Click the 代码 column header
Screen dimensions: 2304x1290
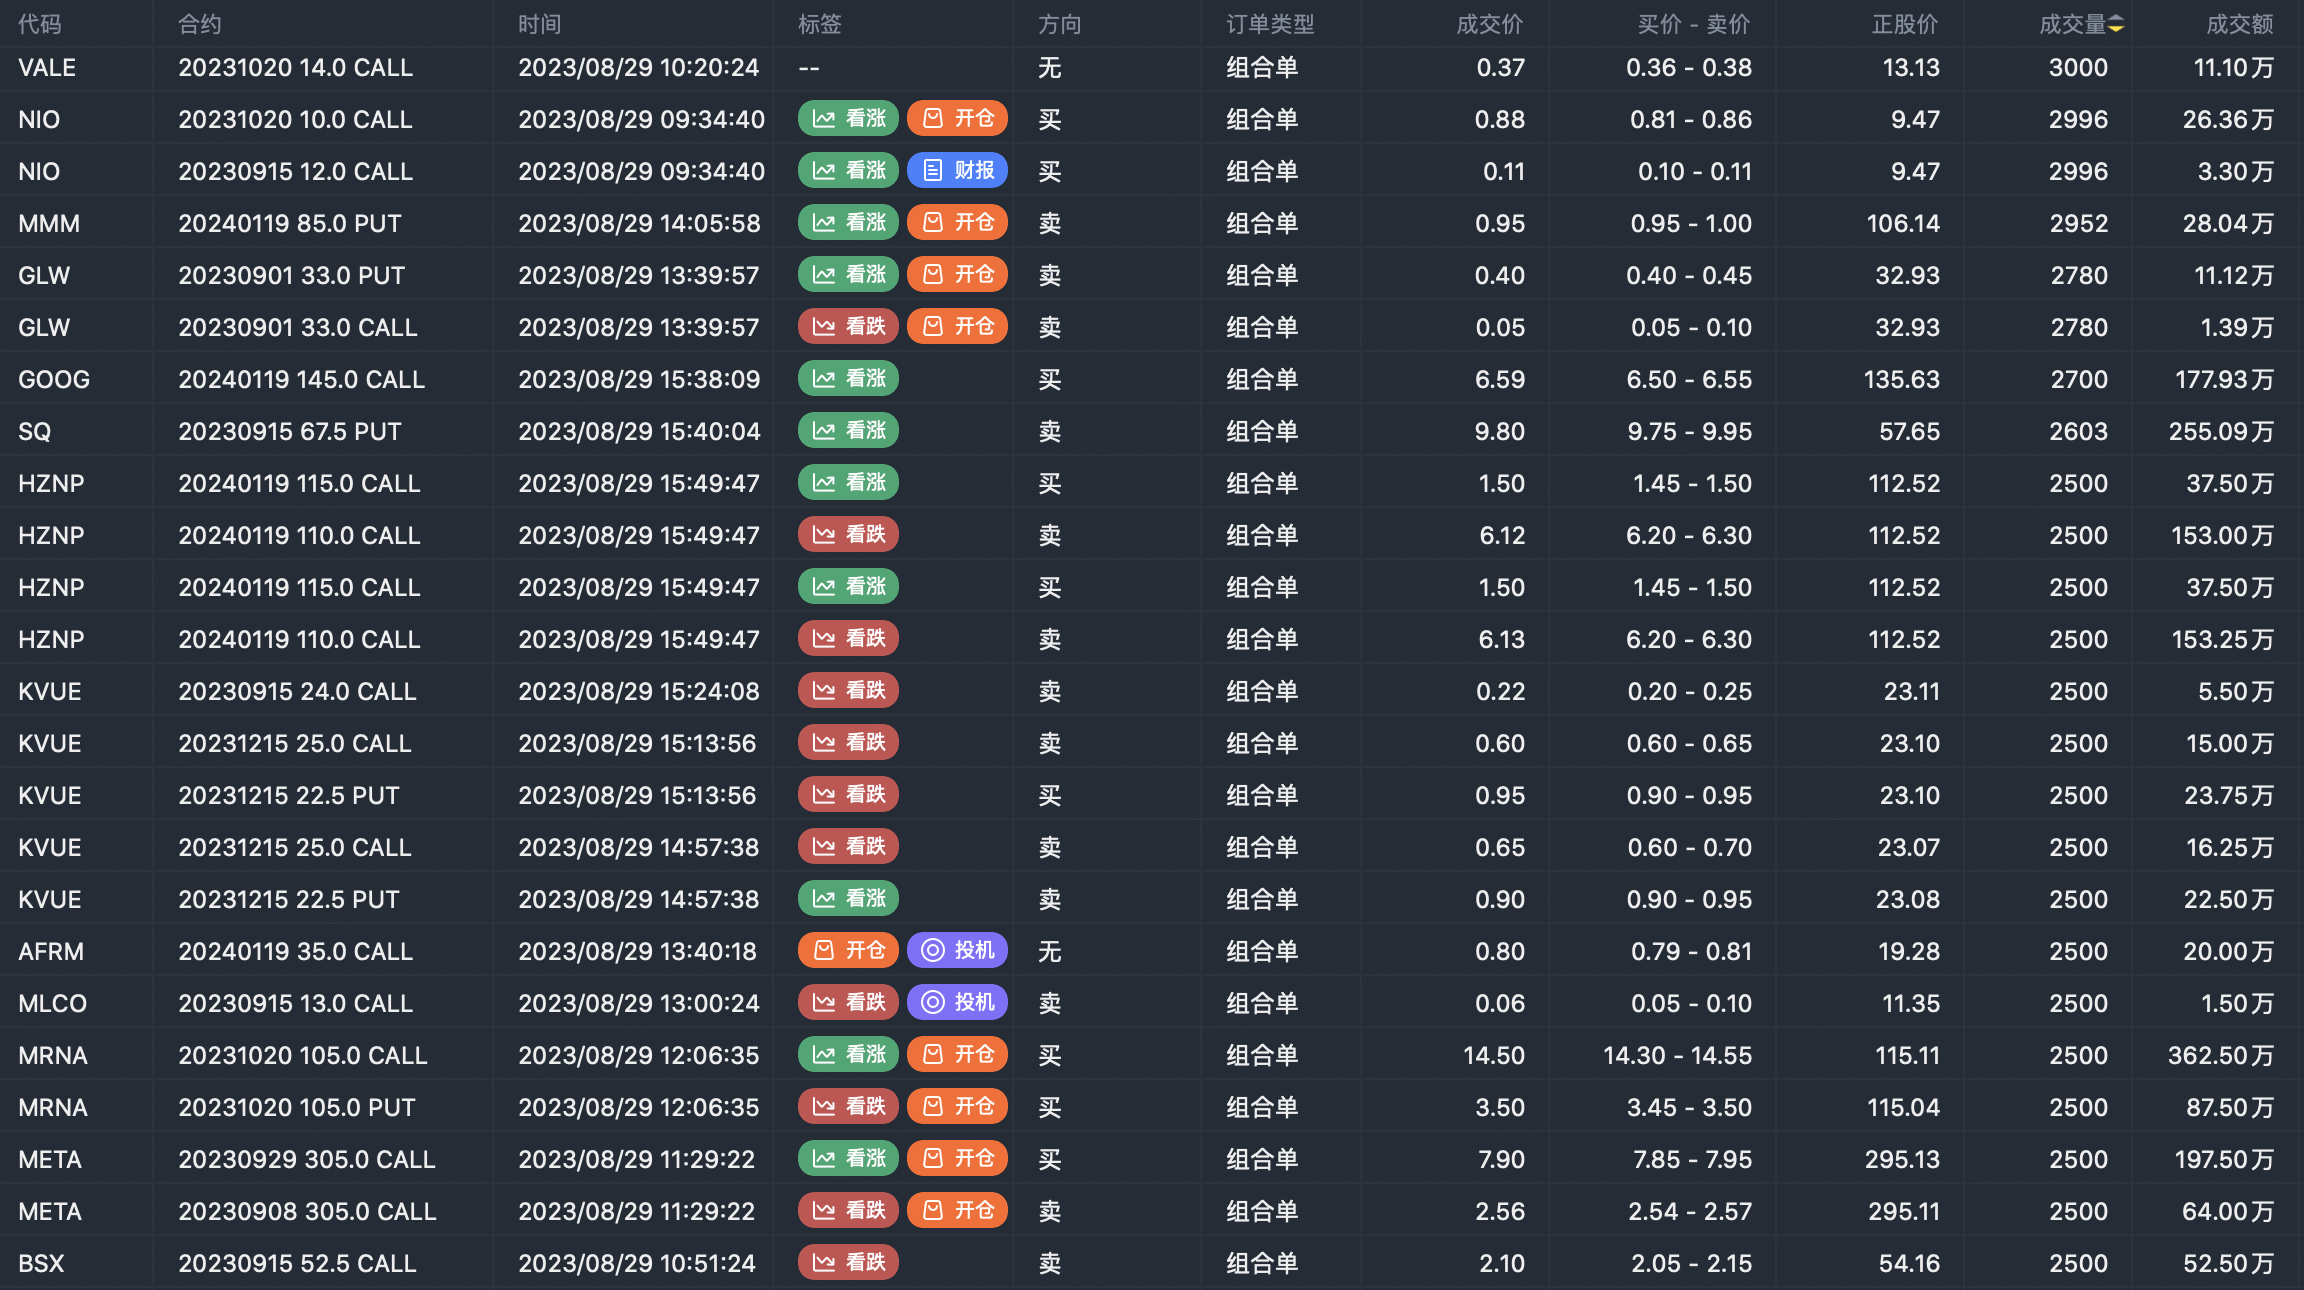[40, 25]
